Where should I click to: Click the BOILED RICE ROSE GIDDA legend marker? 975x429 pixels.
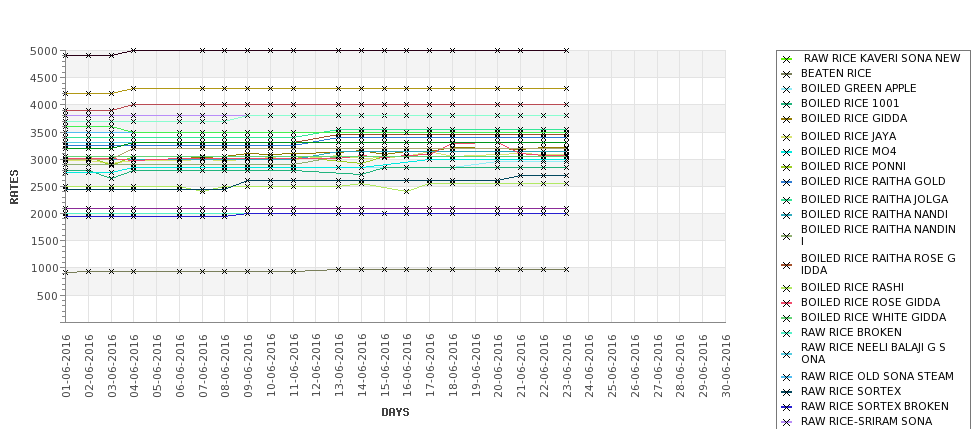[787, 303]
